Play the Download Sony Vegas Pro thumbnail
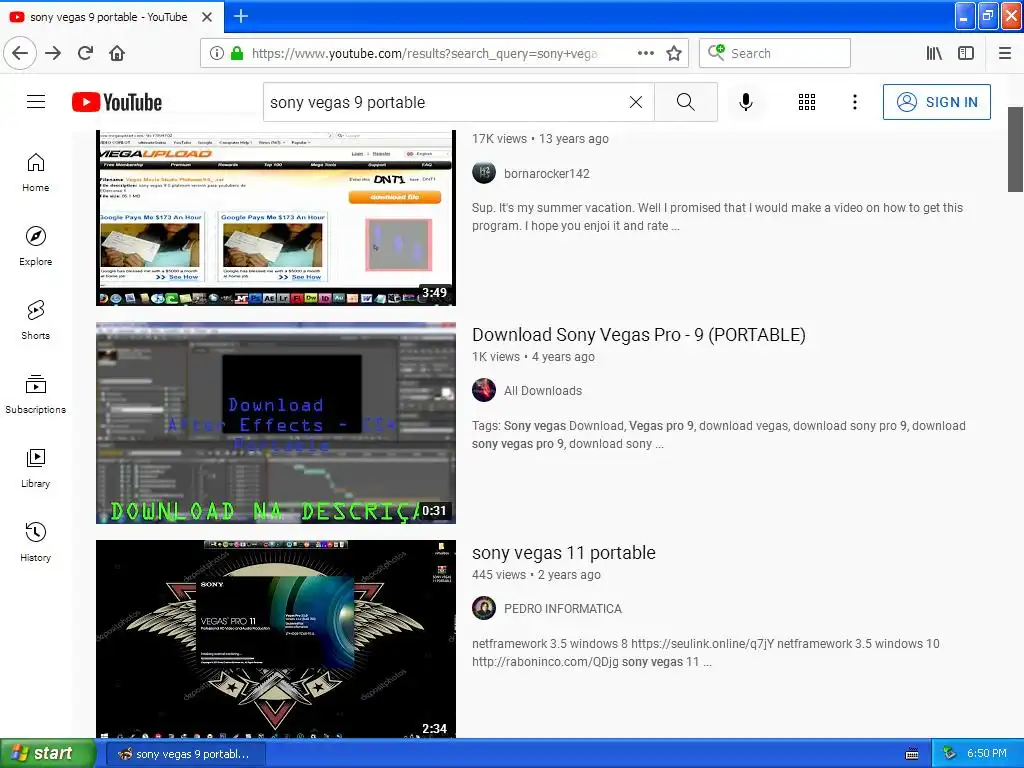1024x768 pixels. point(276,423)
